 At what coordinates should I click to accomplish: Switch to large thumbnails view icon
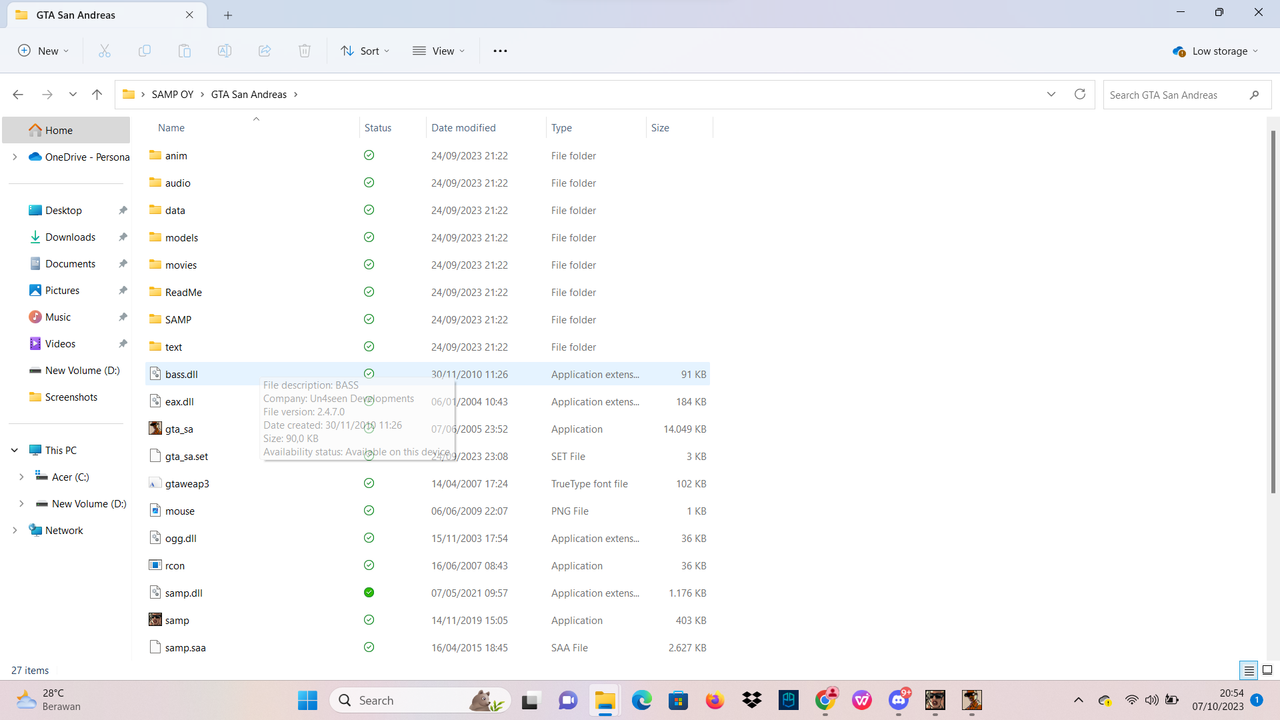(x=1267, y=670)
